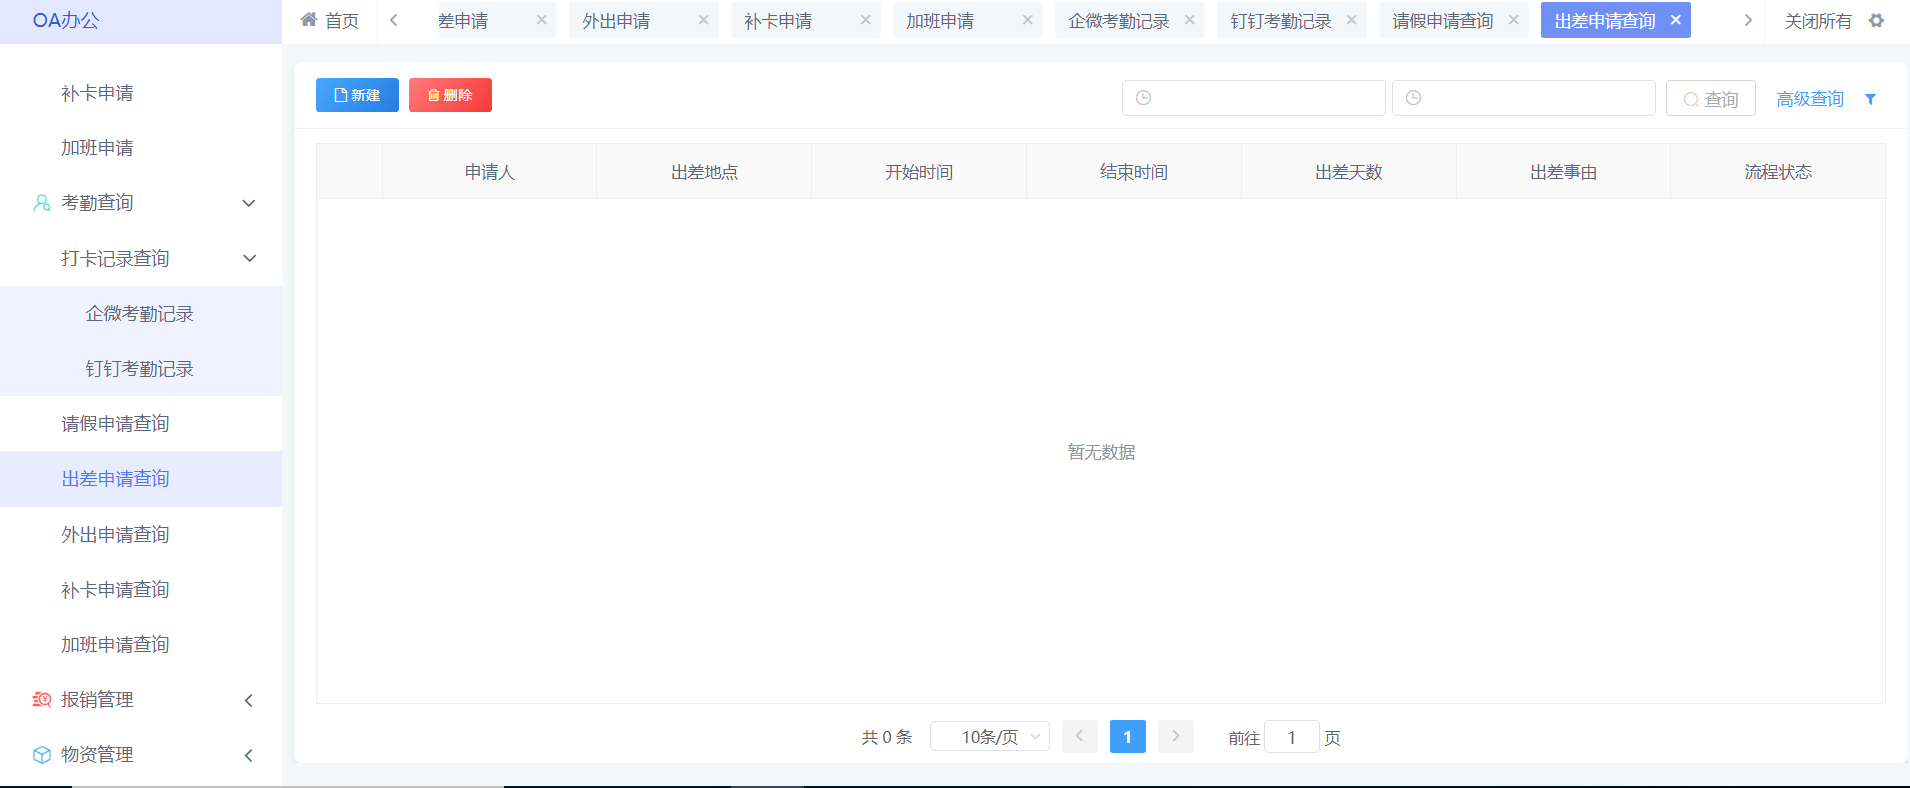
Task: Close the 出差申请查询 tab with its X
Action: click(x=1676, y=20)
